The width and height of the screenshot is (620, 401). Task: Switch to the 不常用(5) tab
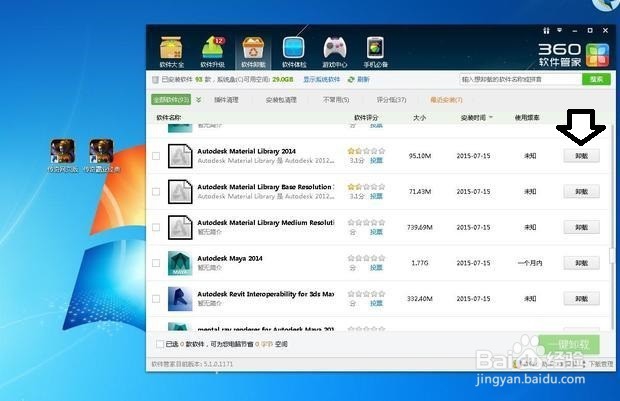(x=336, y=100)
